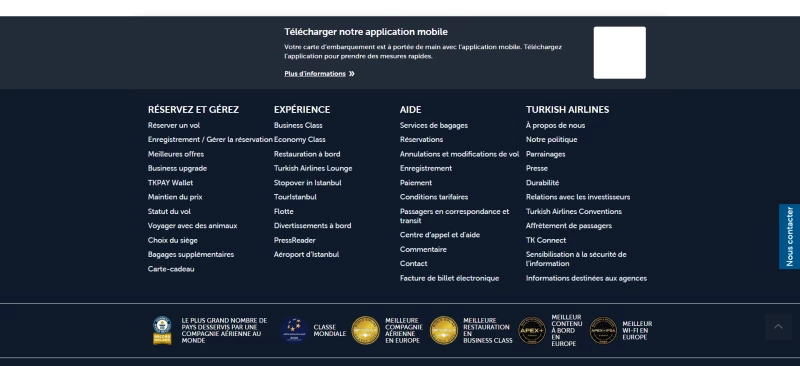Click the RÉSERVEZ ET GÉREZ heading

click(x=193, y=109)
